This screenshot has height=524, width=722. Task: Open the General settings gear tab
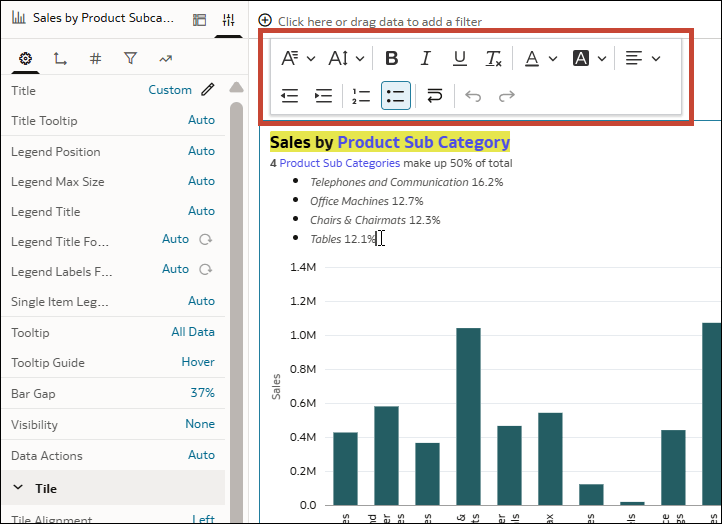tap(25, 58)
